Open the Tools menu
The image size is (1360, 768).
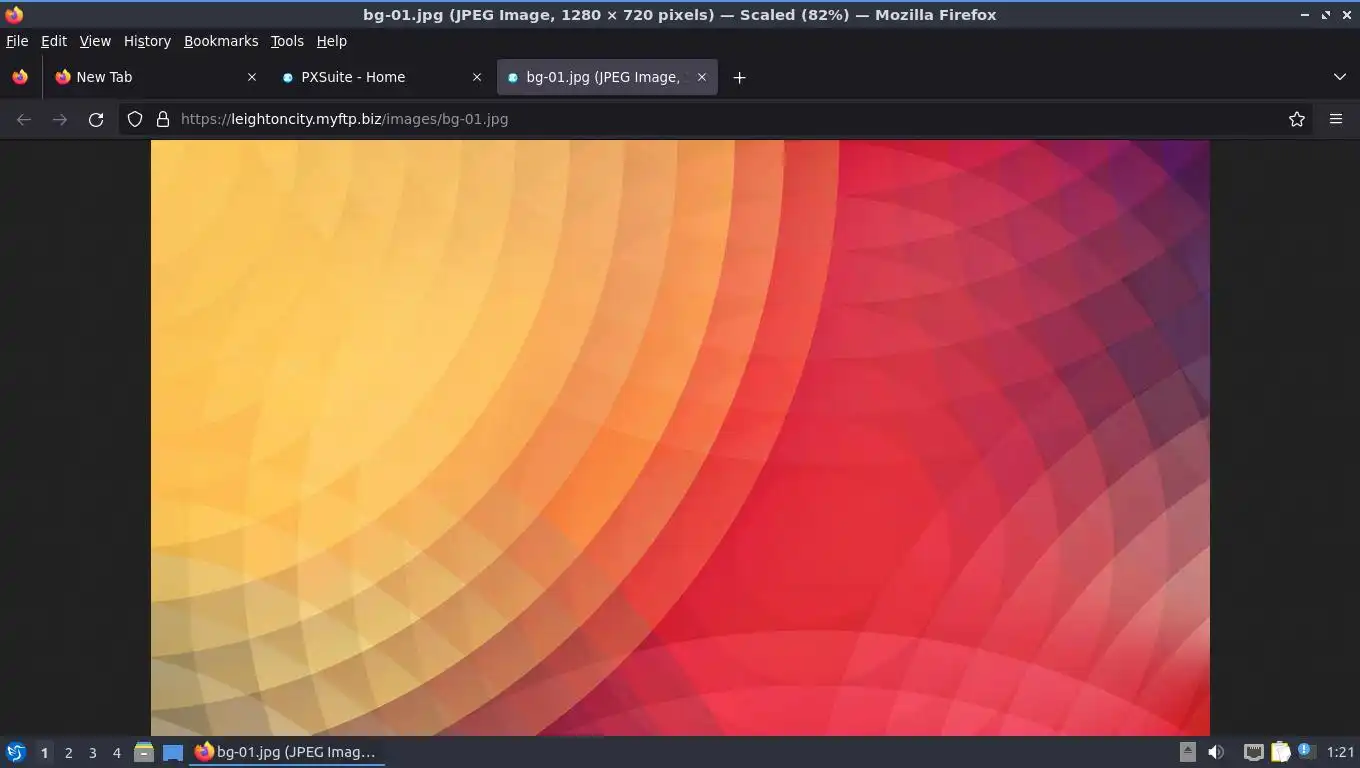(287, 41)
